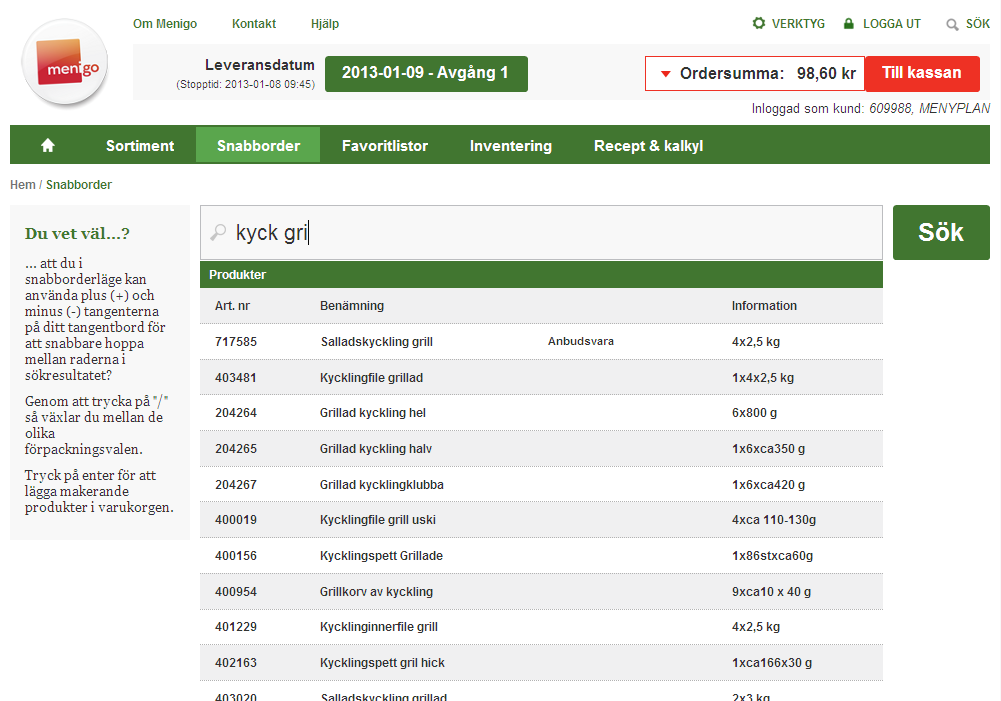The width and height of the screenshot is (1001, 701).
Task: Open the Hjälp link
Action: pos(325,24)
